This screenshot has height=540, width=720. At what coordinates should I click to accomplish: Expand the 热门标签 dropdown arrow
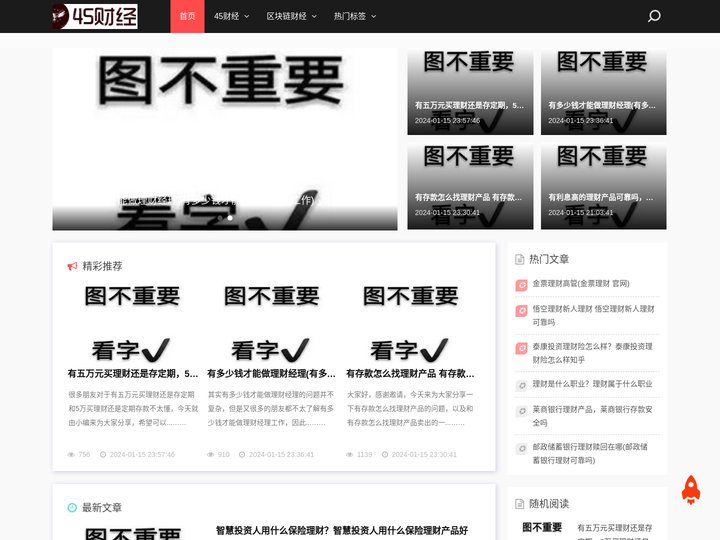(x=373, y=17)
